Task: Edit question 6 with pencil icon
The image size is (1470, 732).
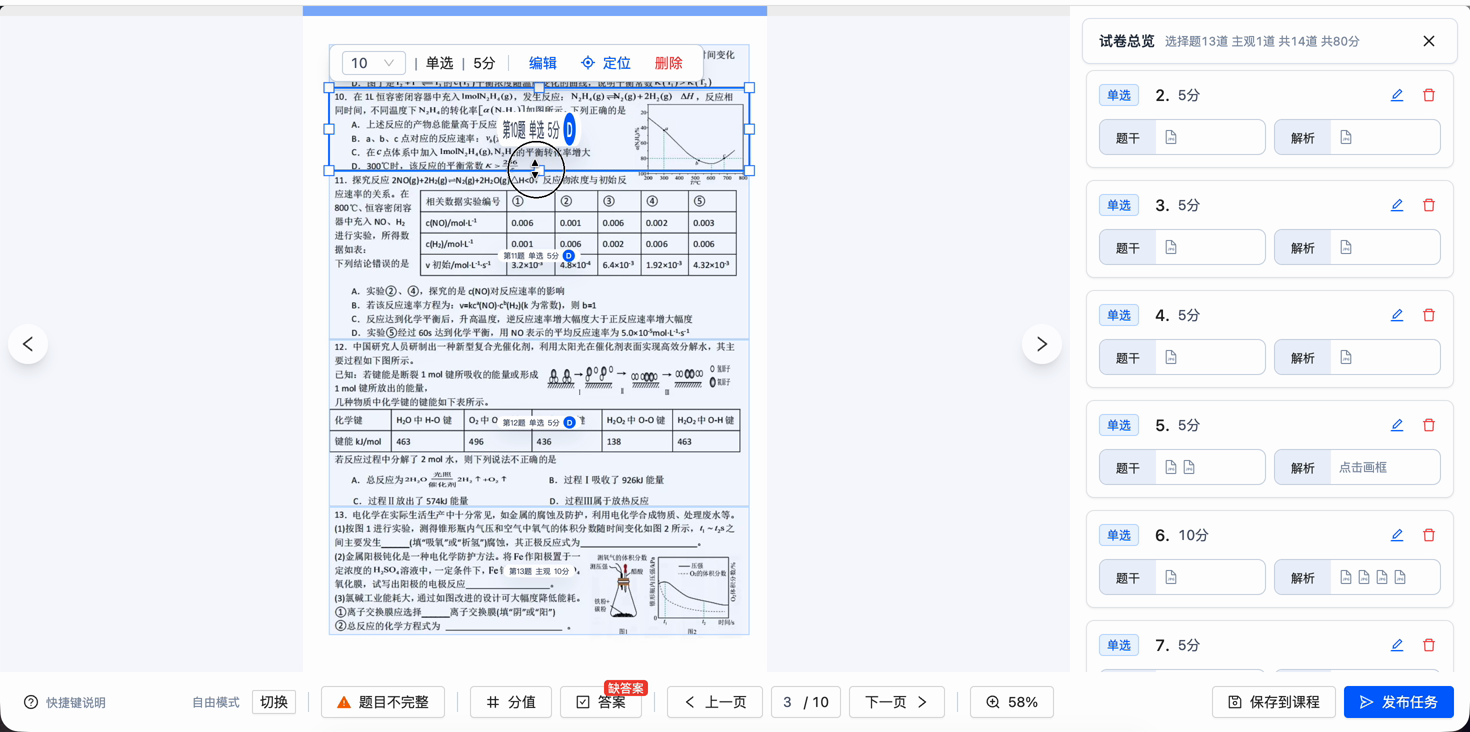Action: click(1397, 535)
